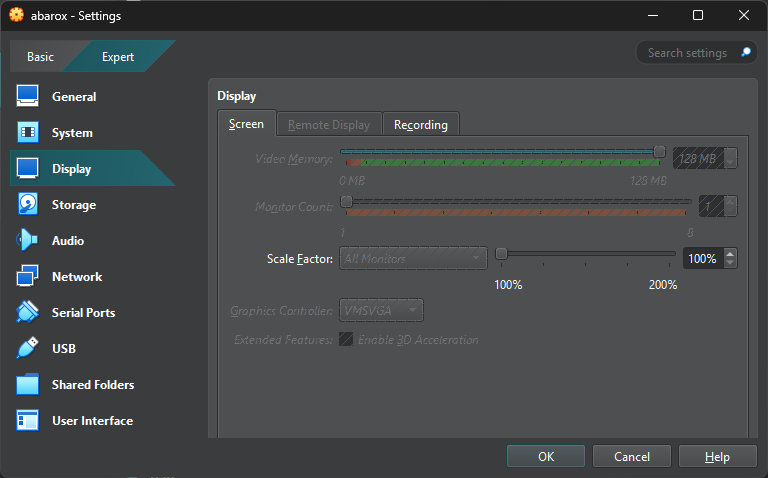768x478 pixels.
Task: Switch to Basic mode tab
Action: 41,57
